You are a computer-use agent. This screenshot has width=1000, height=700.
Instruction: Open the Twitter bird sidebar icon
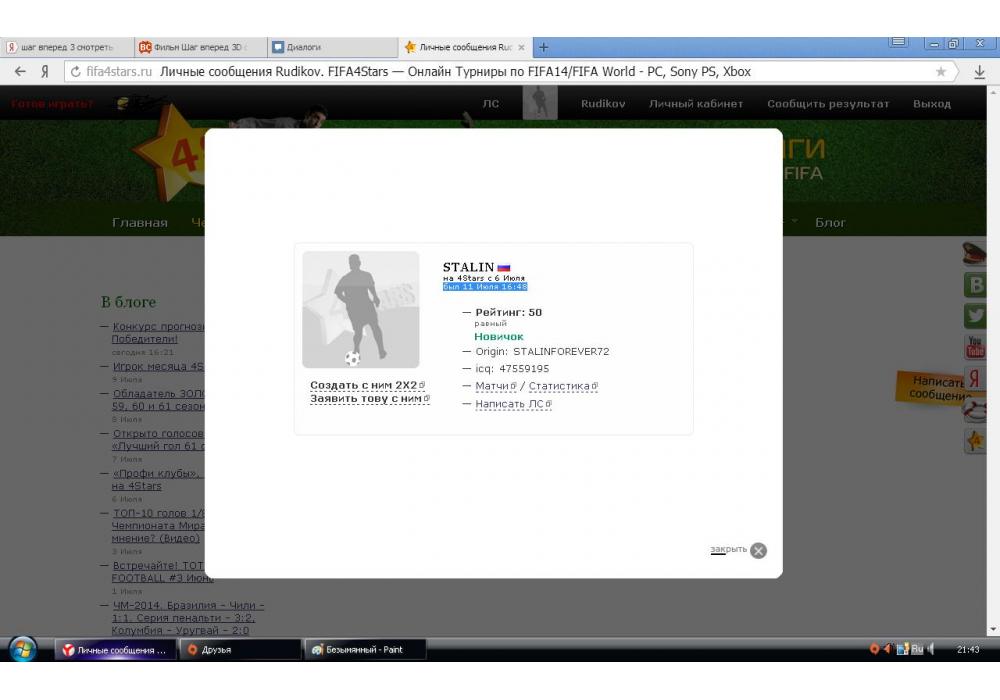coord(975,315)
